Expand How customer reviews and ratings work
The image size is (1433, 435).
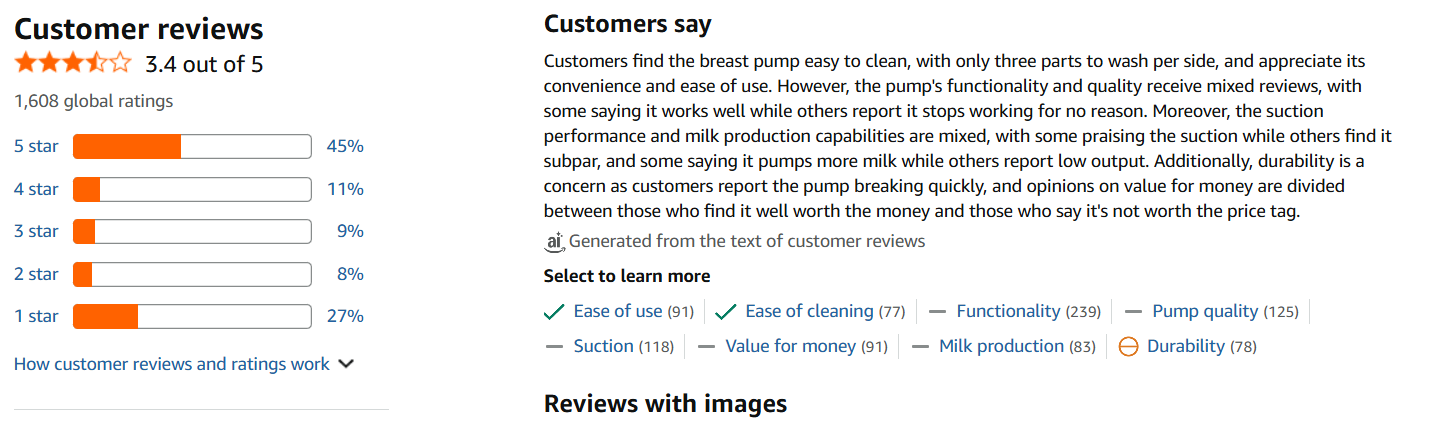[172, 364]
